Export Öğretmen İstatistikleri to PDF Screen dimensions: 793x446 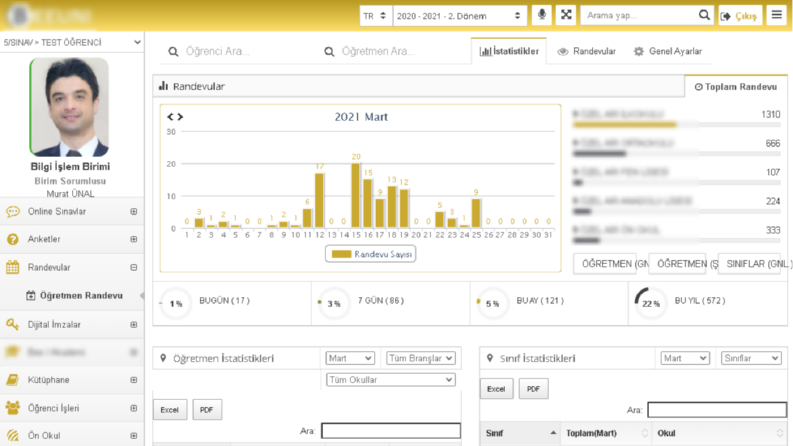[206, 410]
